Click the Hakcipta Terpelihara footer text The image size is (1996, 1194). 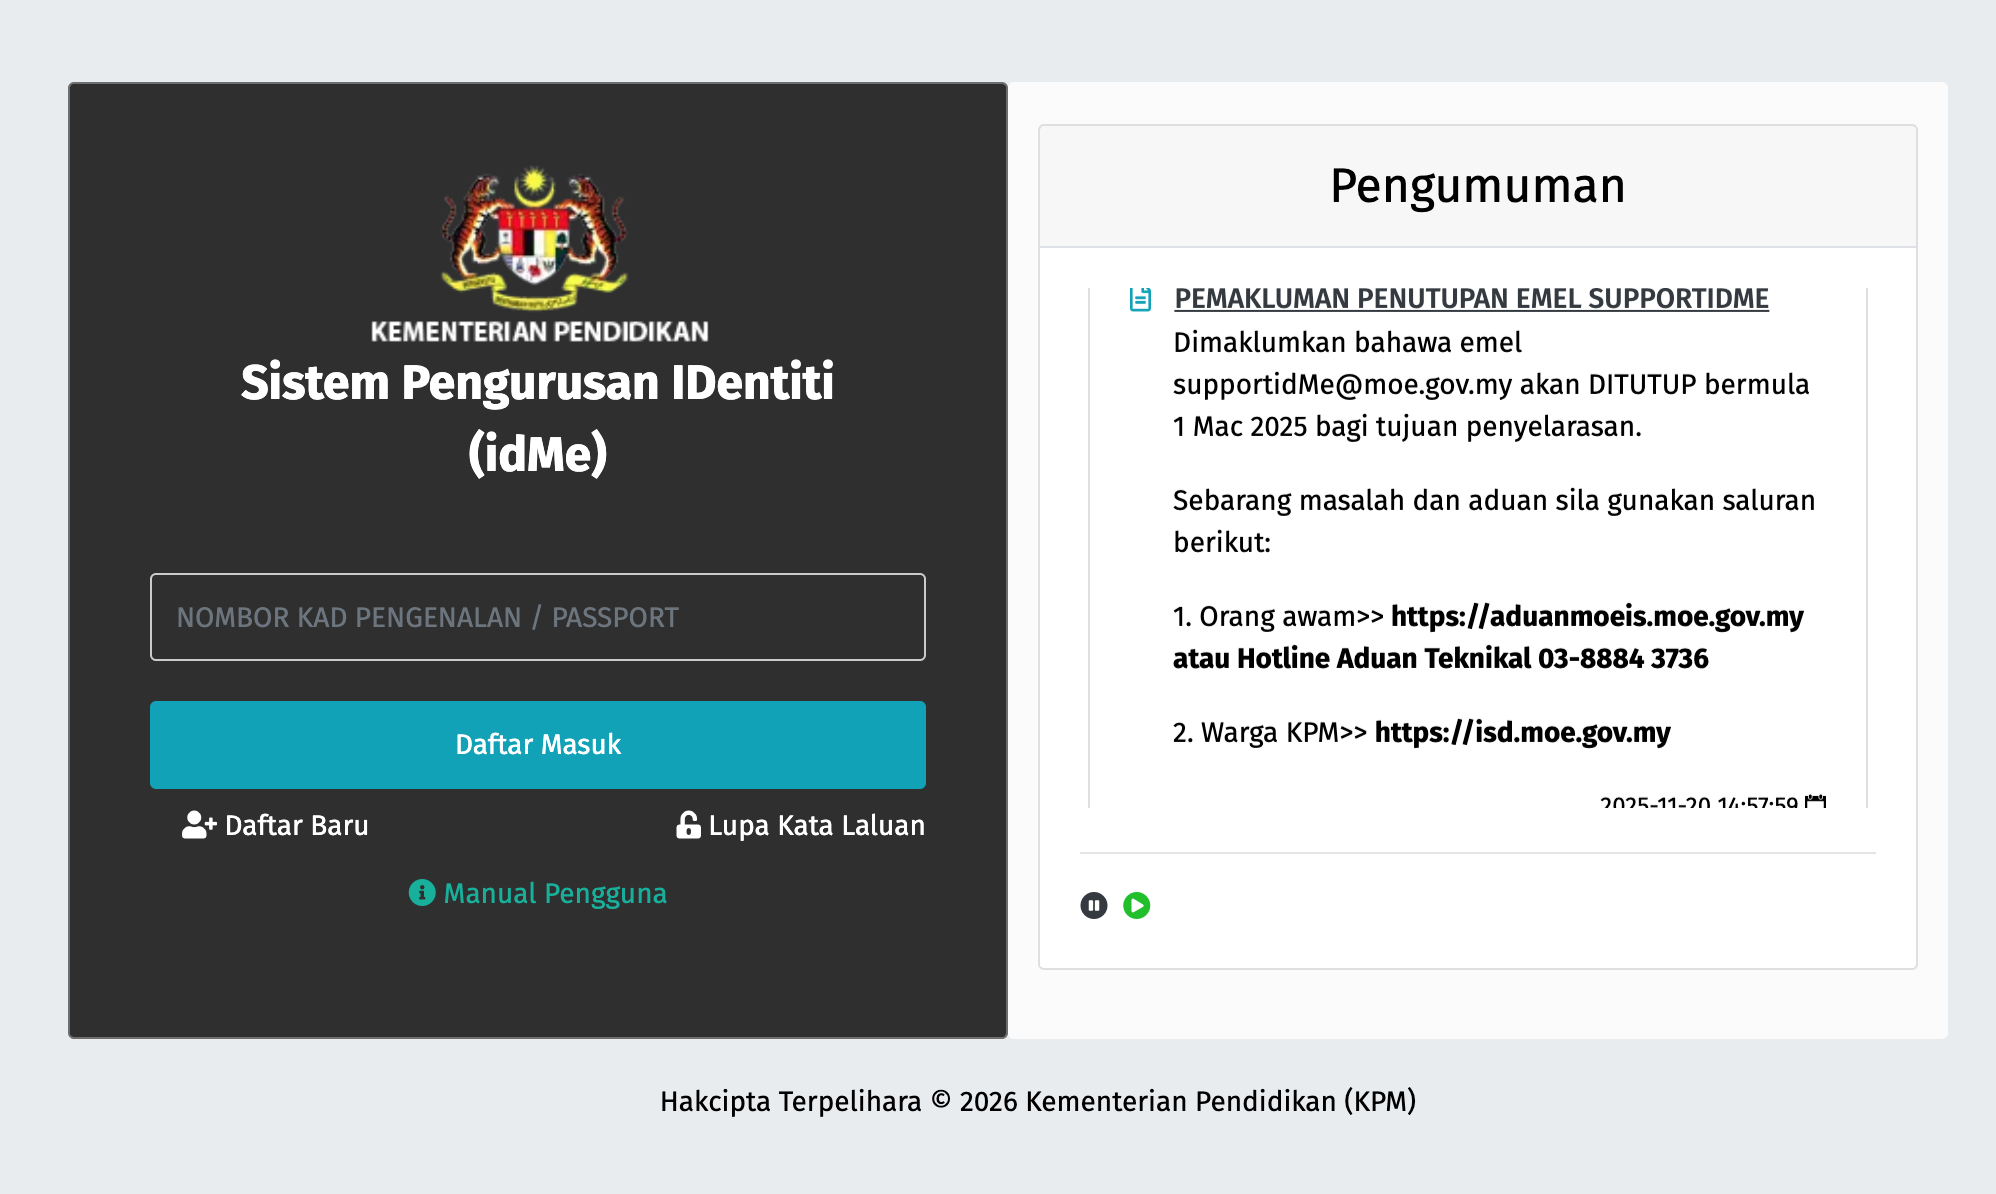click(x=1038, y=1101)
